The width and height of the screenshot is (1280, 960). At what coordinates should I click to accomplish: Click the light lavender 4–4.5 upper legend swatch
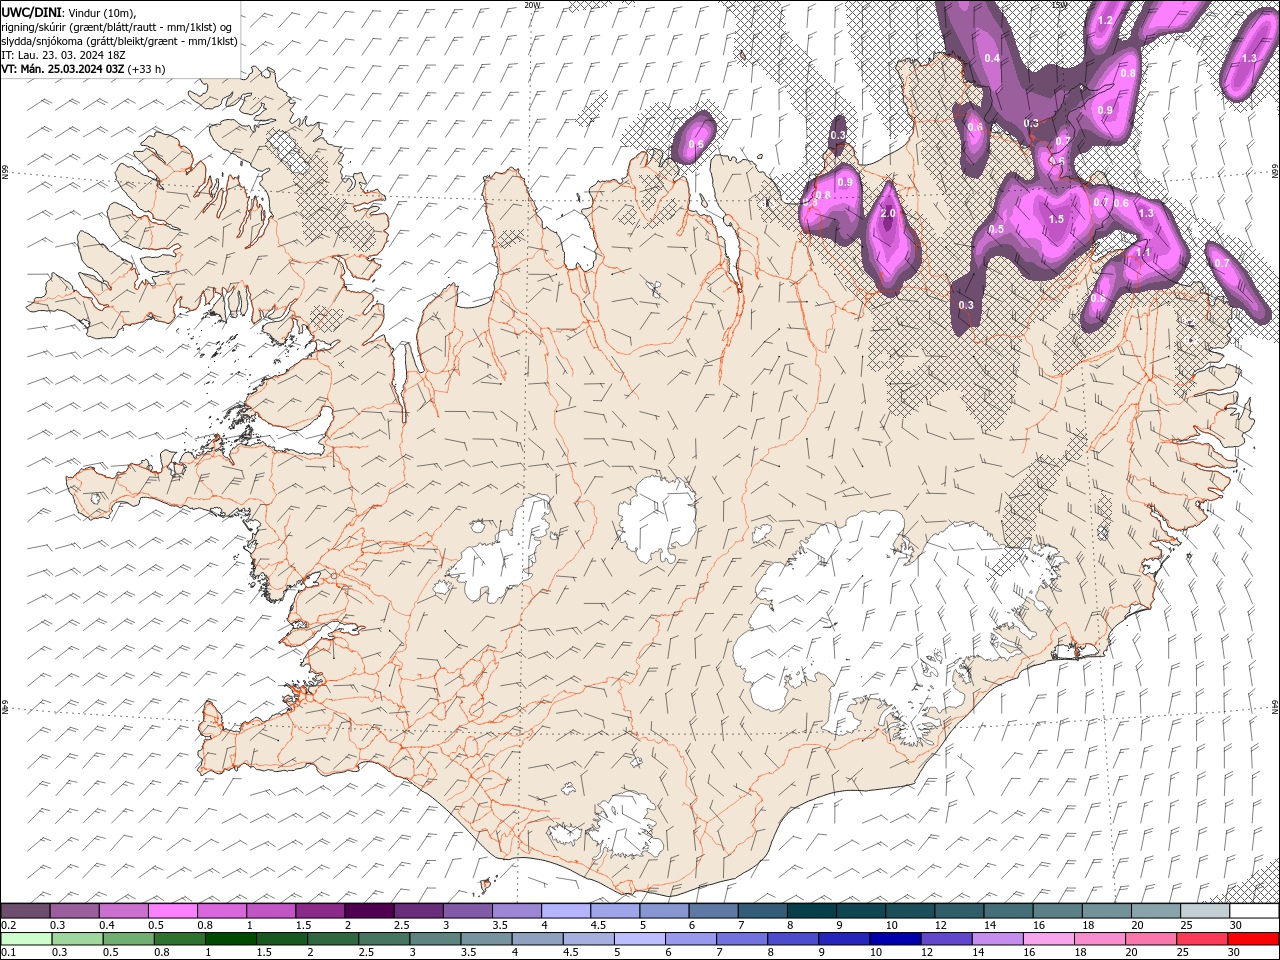pyautogui.click(x=565, y=910)
